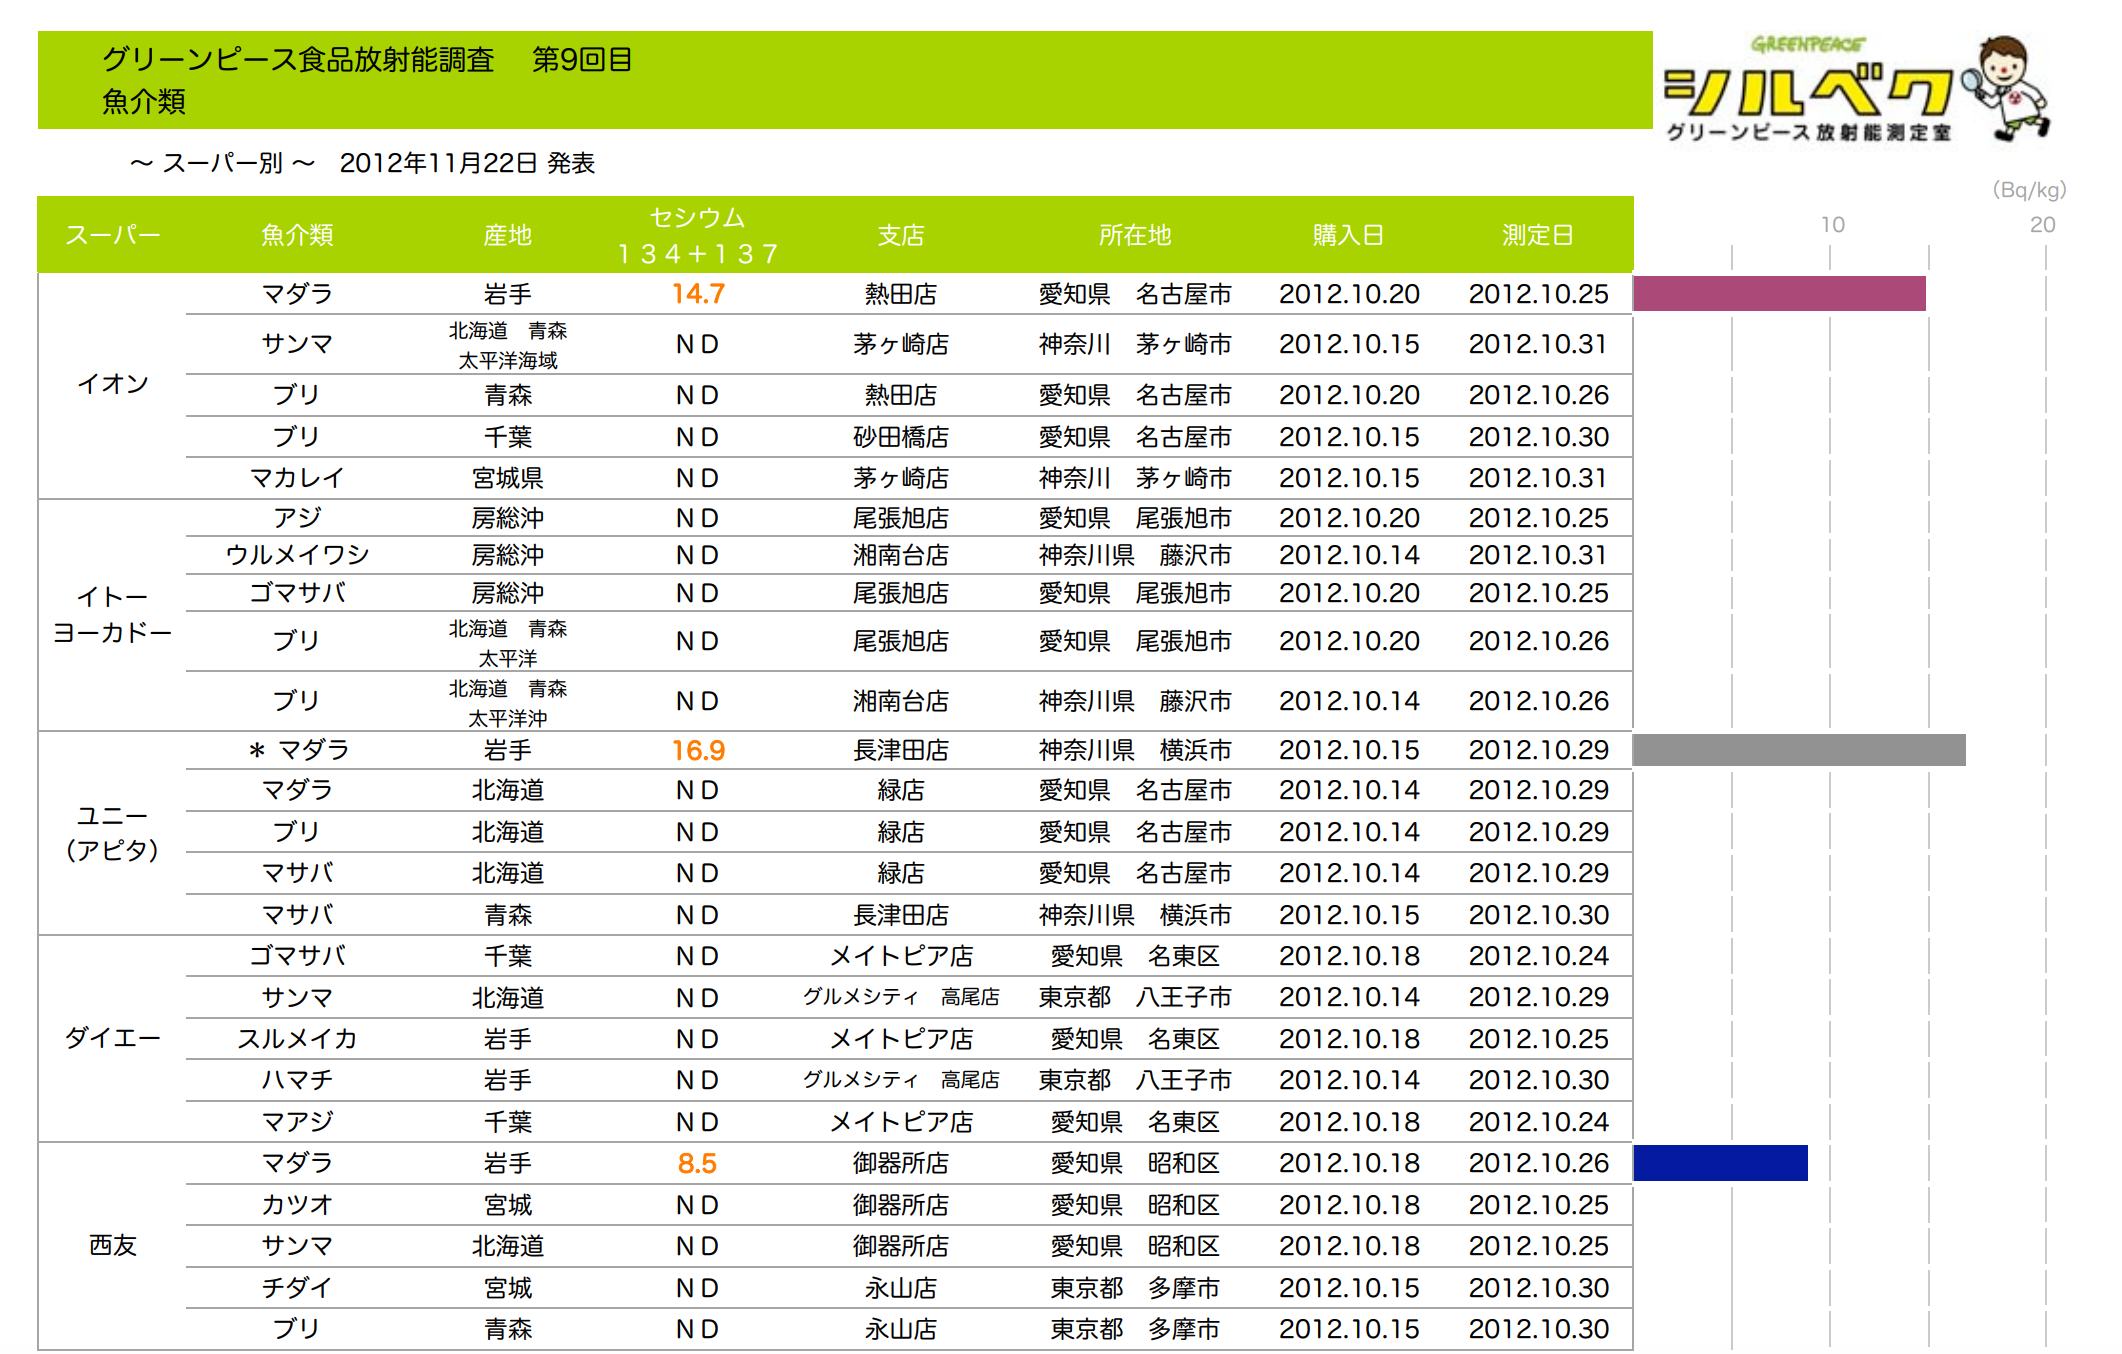This screenshot has height=1354, width=2122.
Task: Click 東京都 多摩市 in チダイ row
Action: pyautogui.click(x=1134, y=1288)
